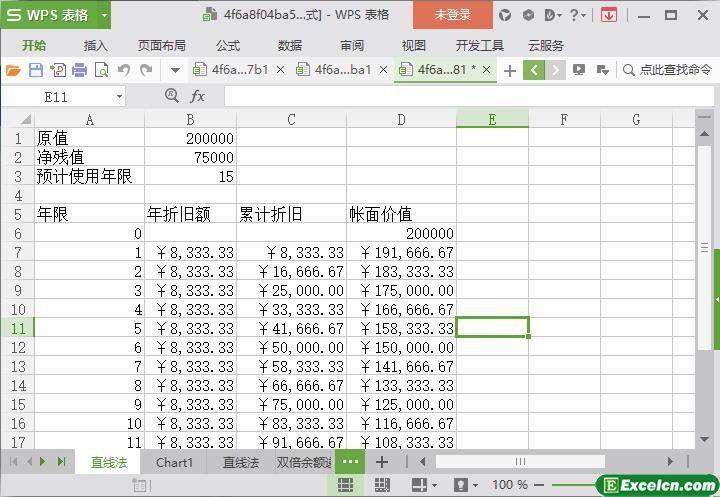The width and height of the screenshot is (720, 497).
Task: Open the 视图 ribbon tab
Action: 413,45
